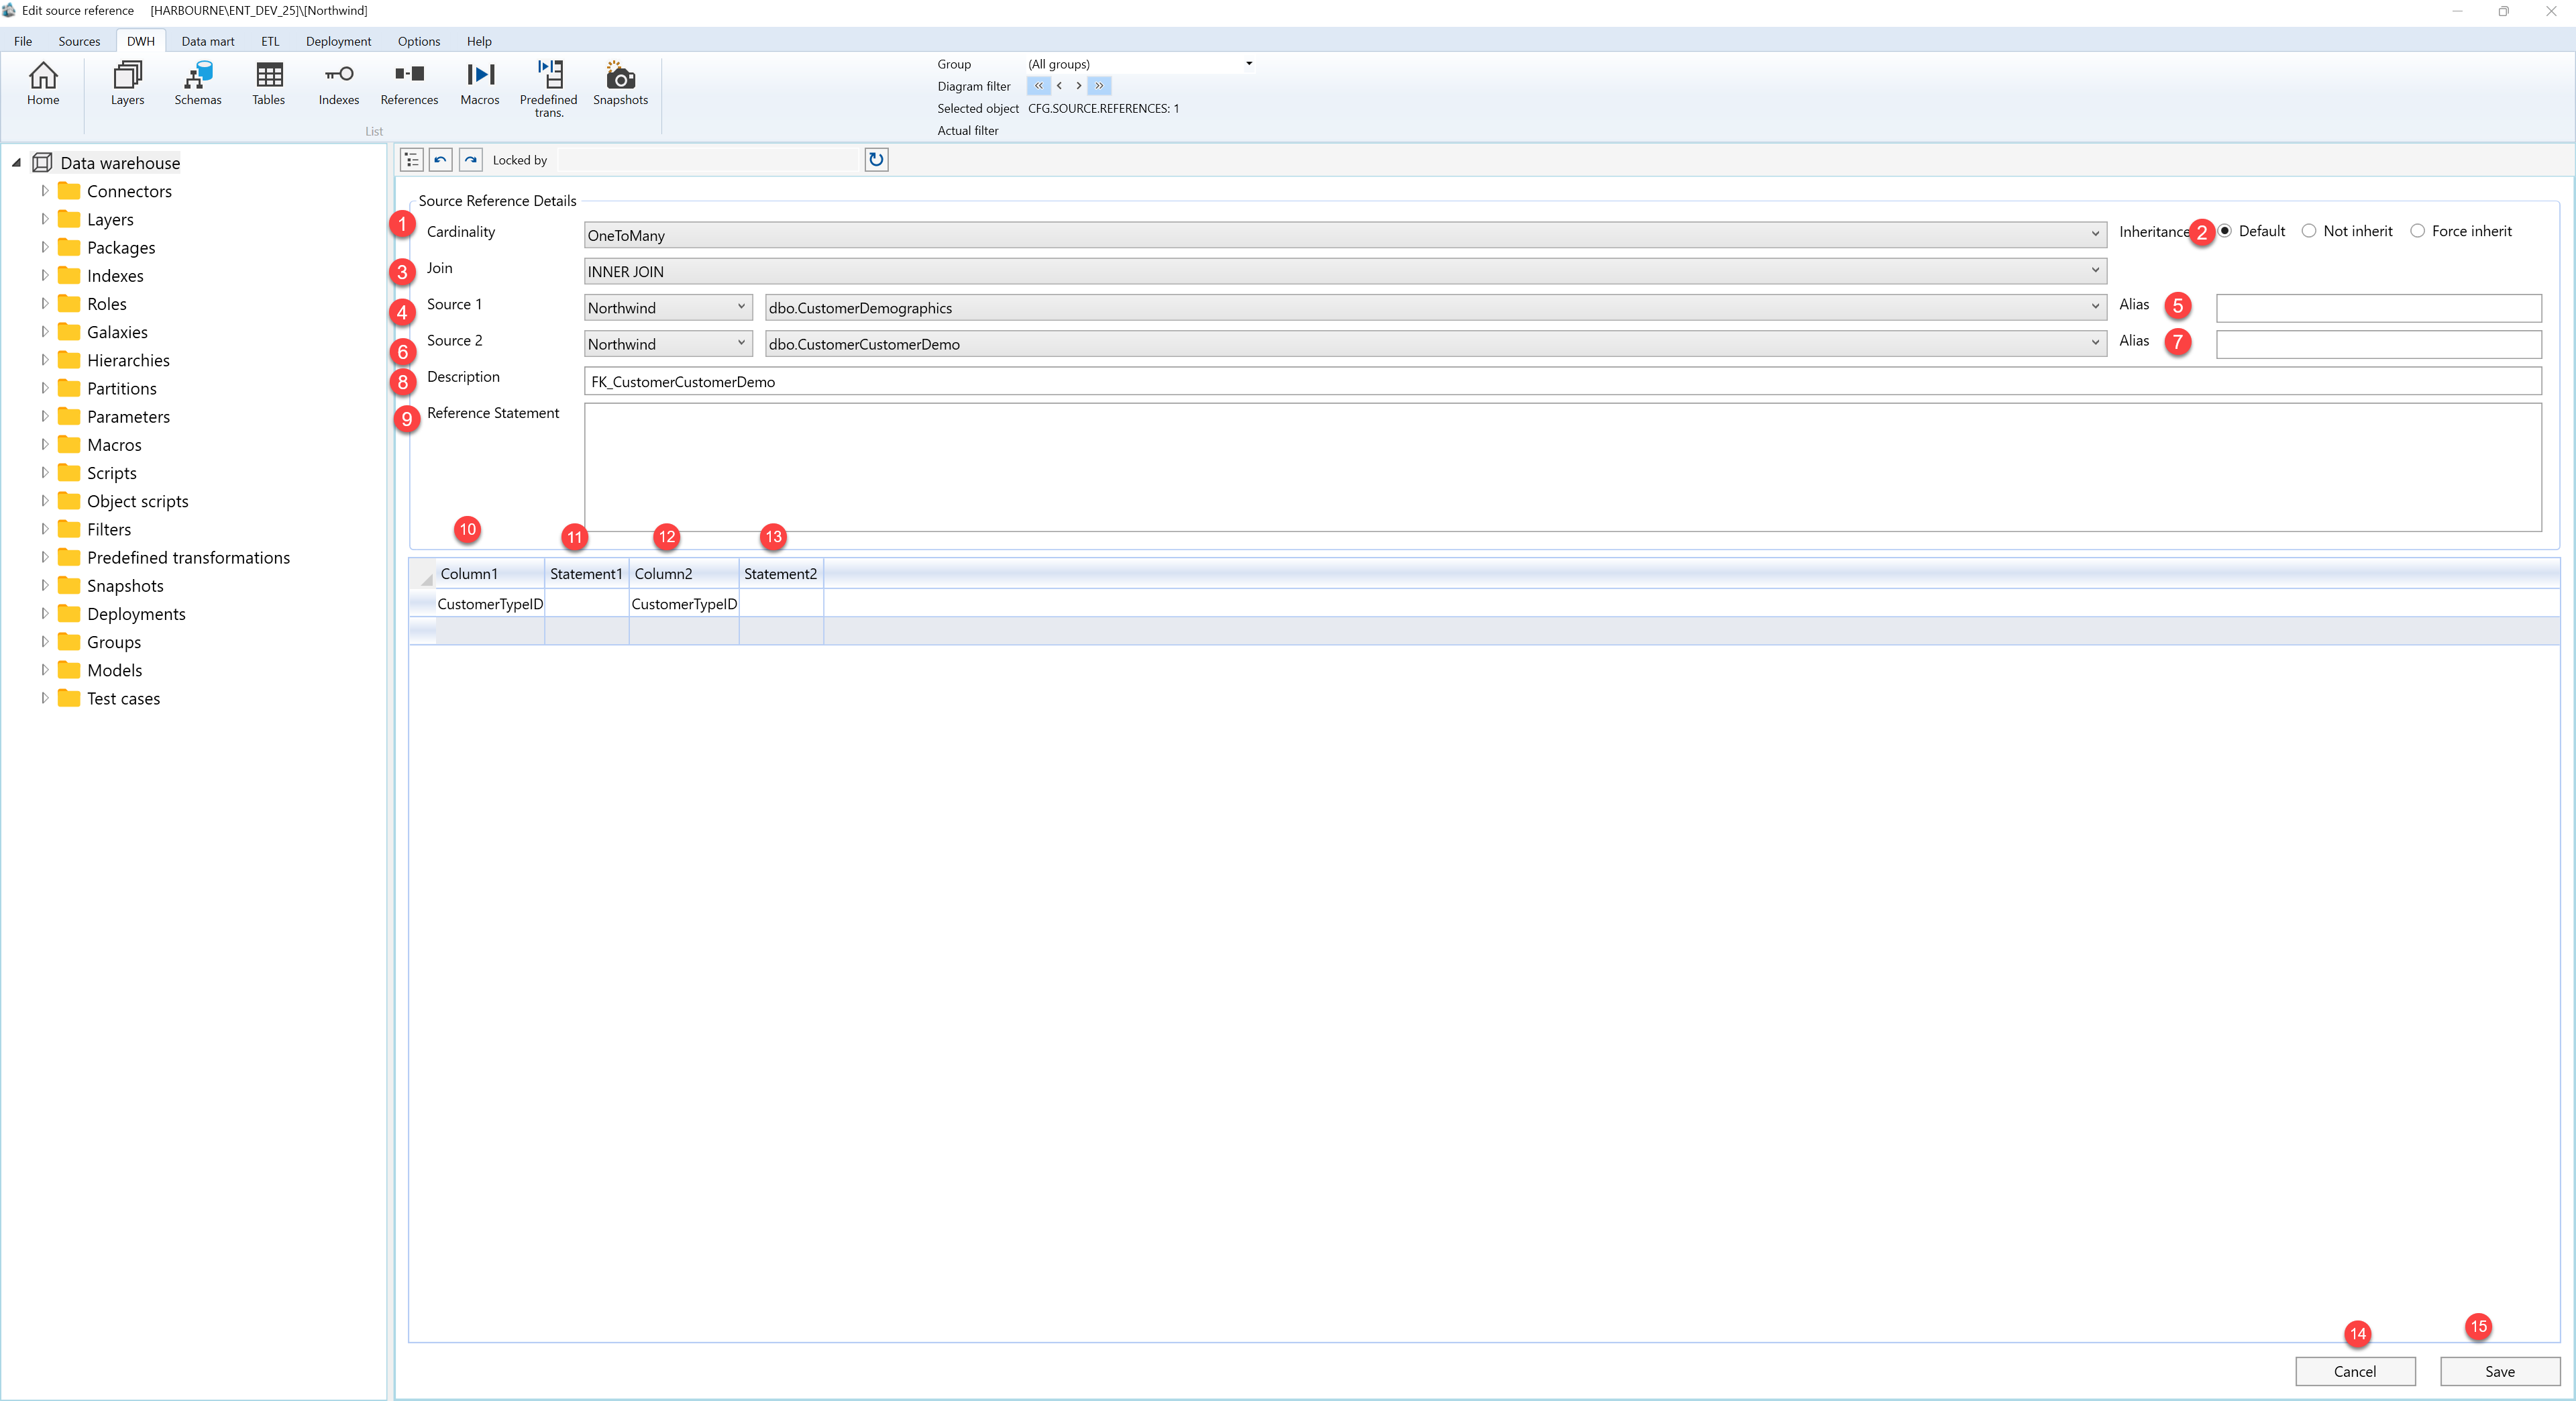
Task: Select the Roles tree item
Action: (106, 303)
